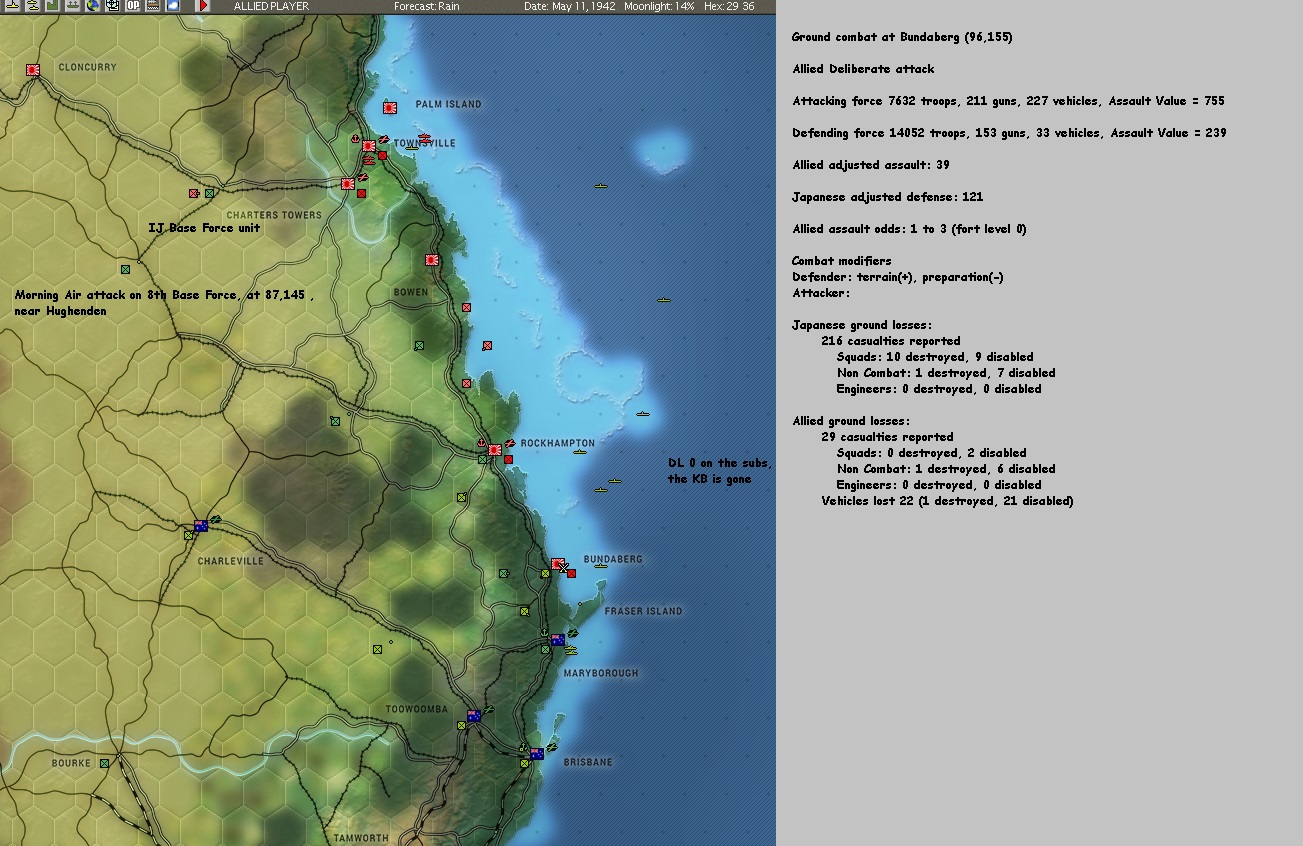Select the Japanese base flag at Palm Island
Viewport: 1303px width, 846px height.
point(390,108)
